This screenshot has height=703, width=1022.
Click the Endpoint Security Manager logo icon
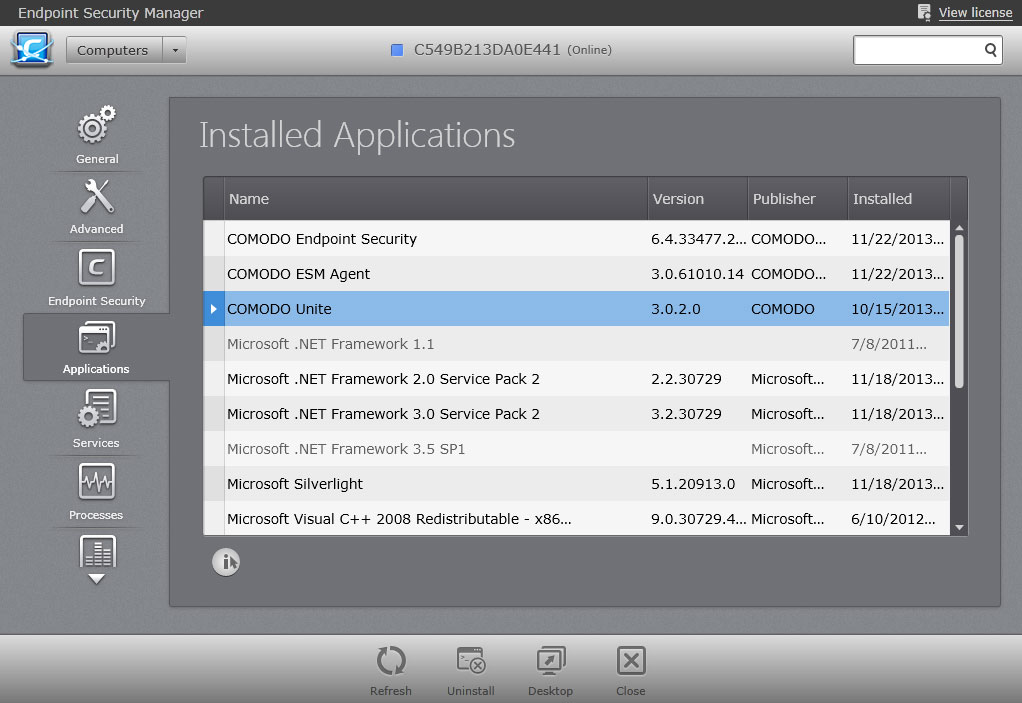click(32, 49)
